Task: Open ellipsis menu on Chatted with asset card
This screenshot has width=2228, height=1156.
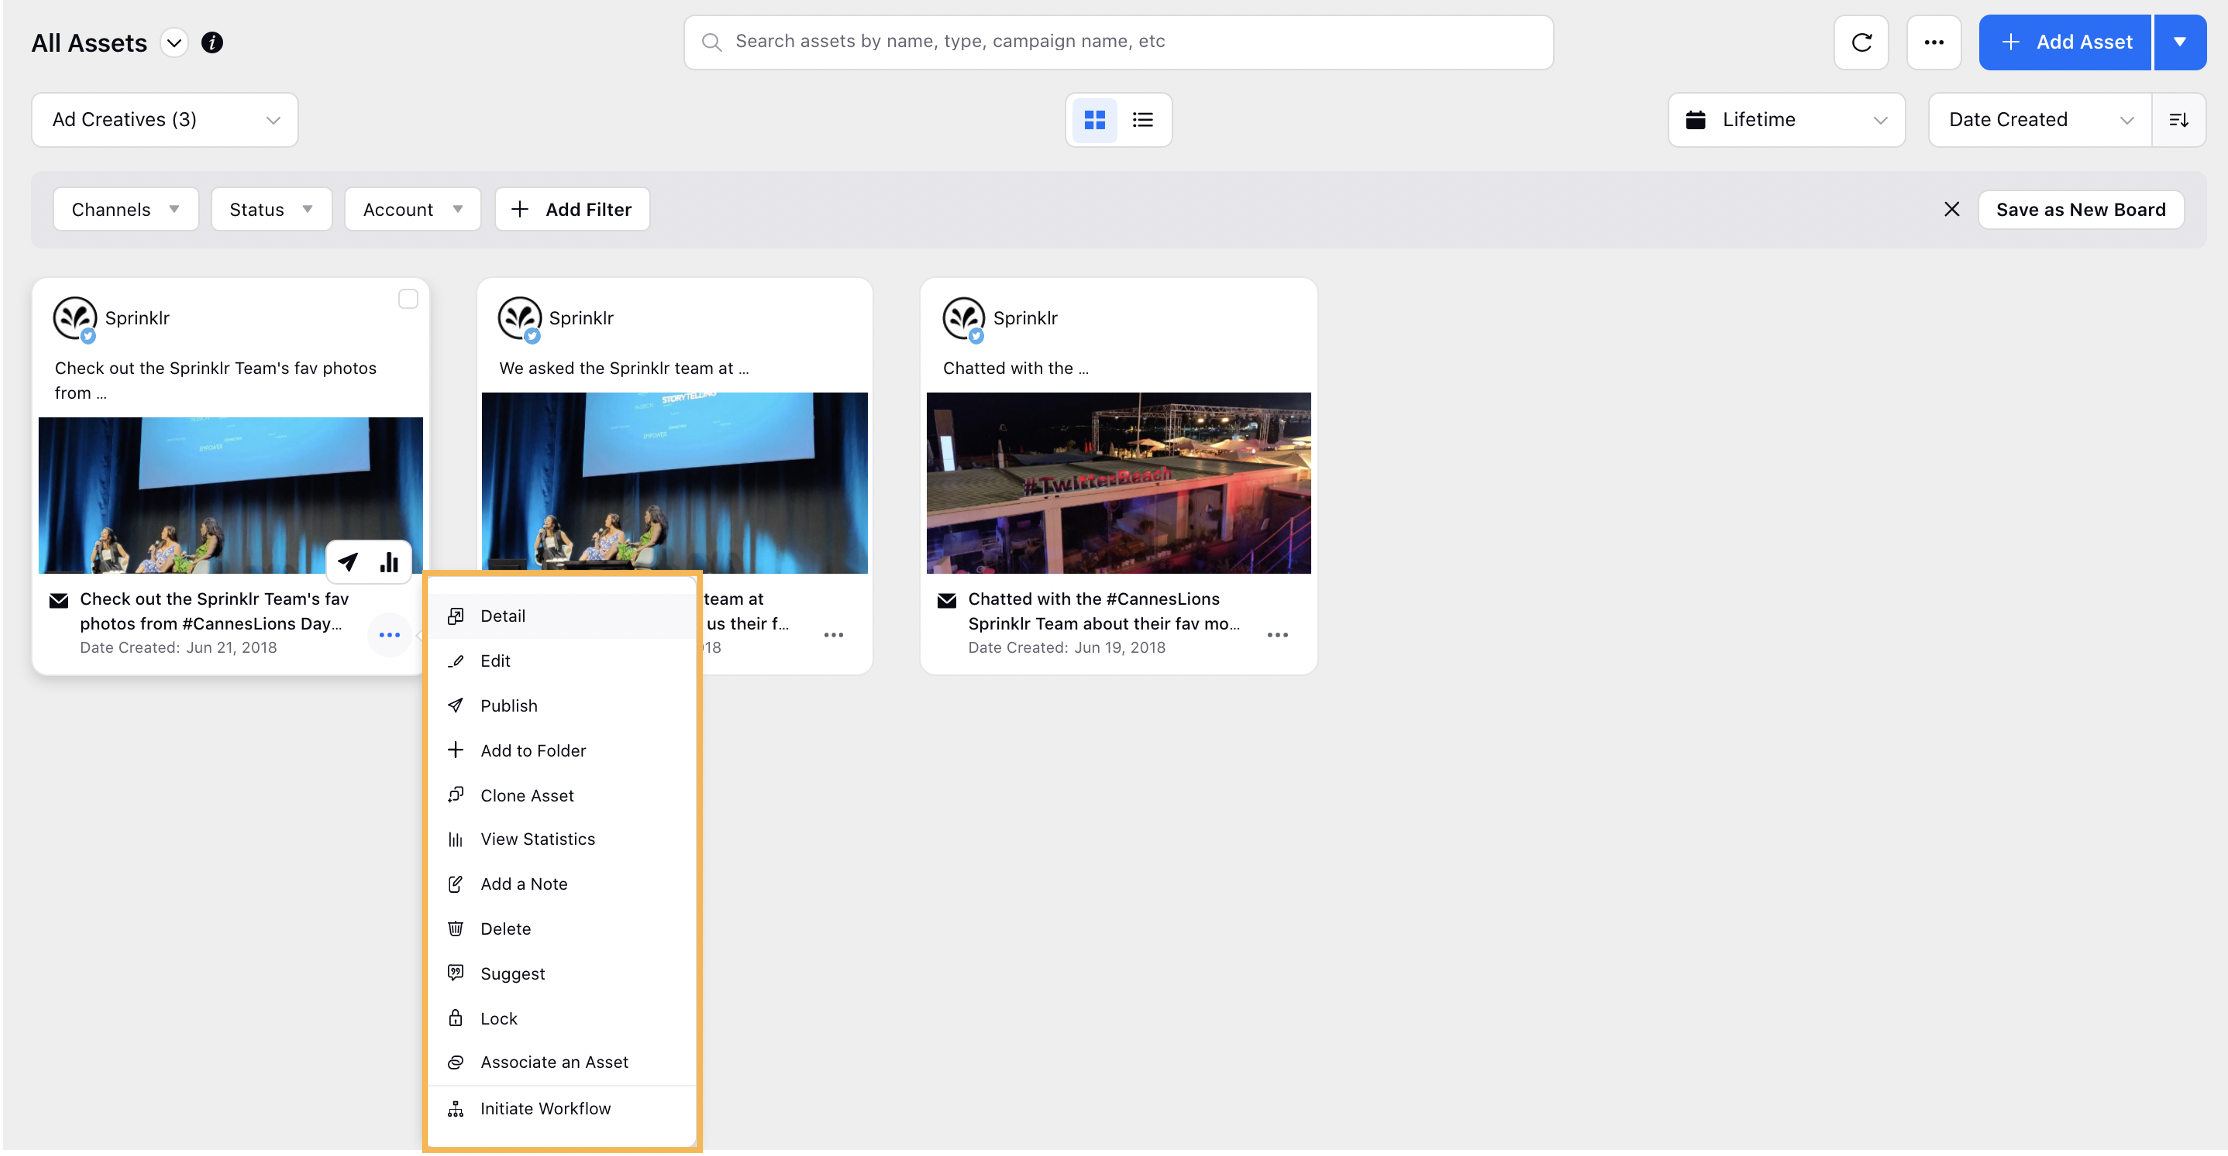Action: [1278, 635]
